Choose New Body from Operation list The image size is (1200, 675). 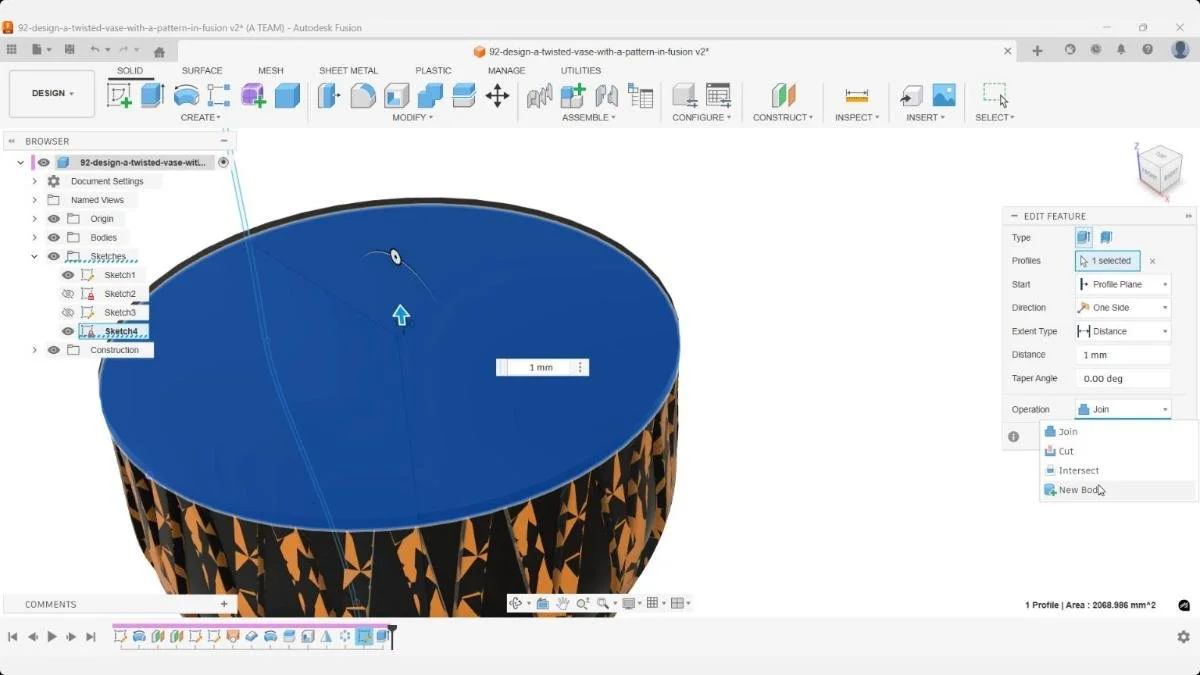click(1118, 490)
